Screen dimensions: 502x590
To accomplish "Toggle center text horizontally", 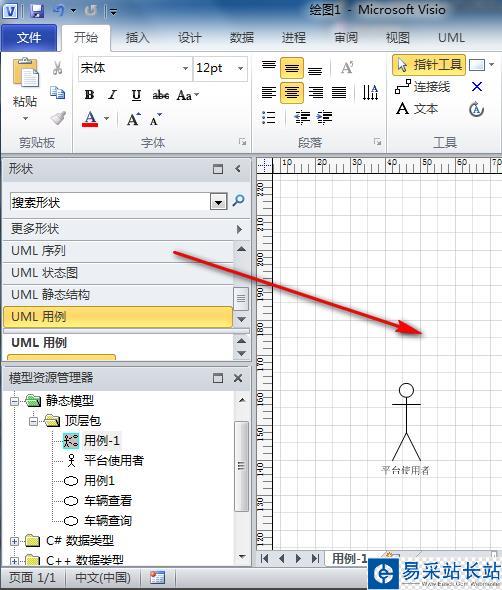I will tap(292, 93).
